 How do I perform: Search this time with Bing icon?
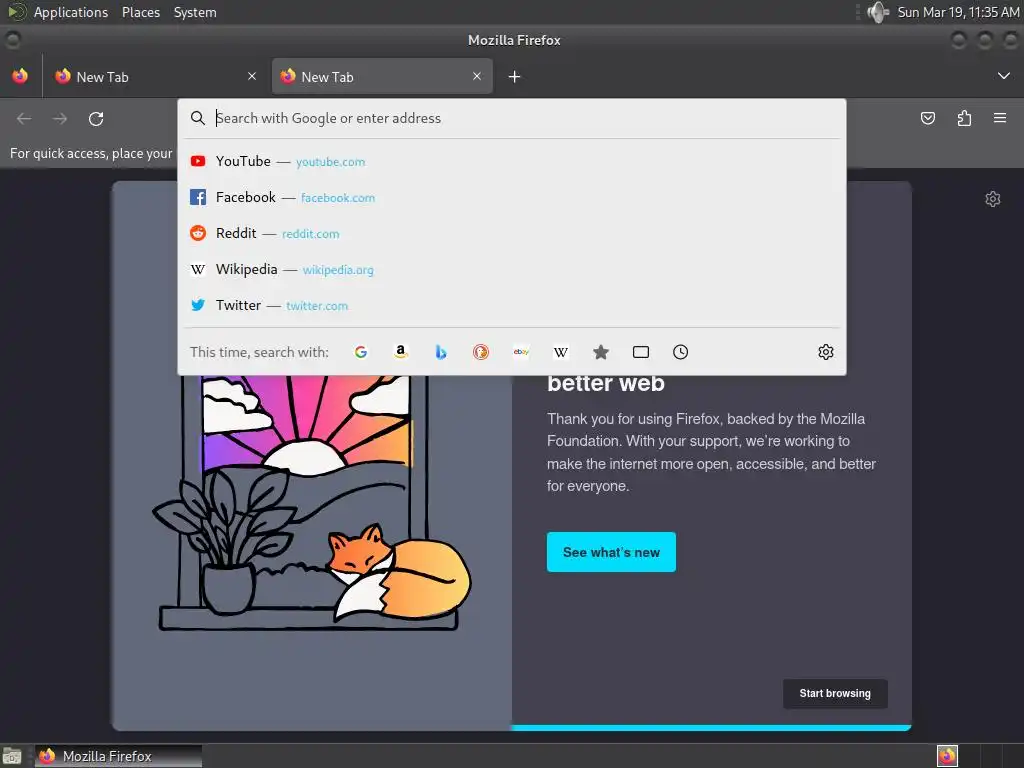pyautogui.click(x=441, y=352)
